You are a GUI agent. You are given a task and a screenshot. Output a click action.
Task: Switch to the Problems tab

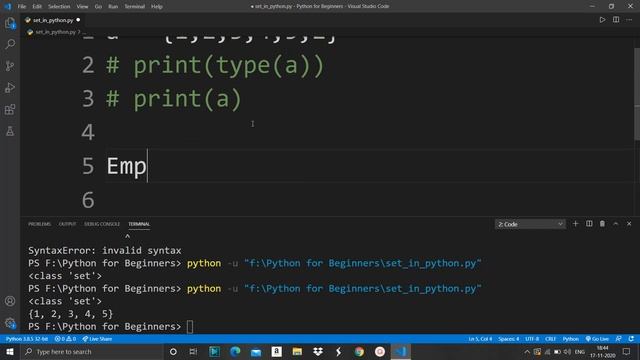tap(40, 224)
